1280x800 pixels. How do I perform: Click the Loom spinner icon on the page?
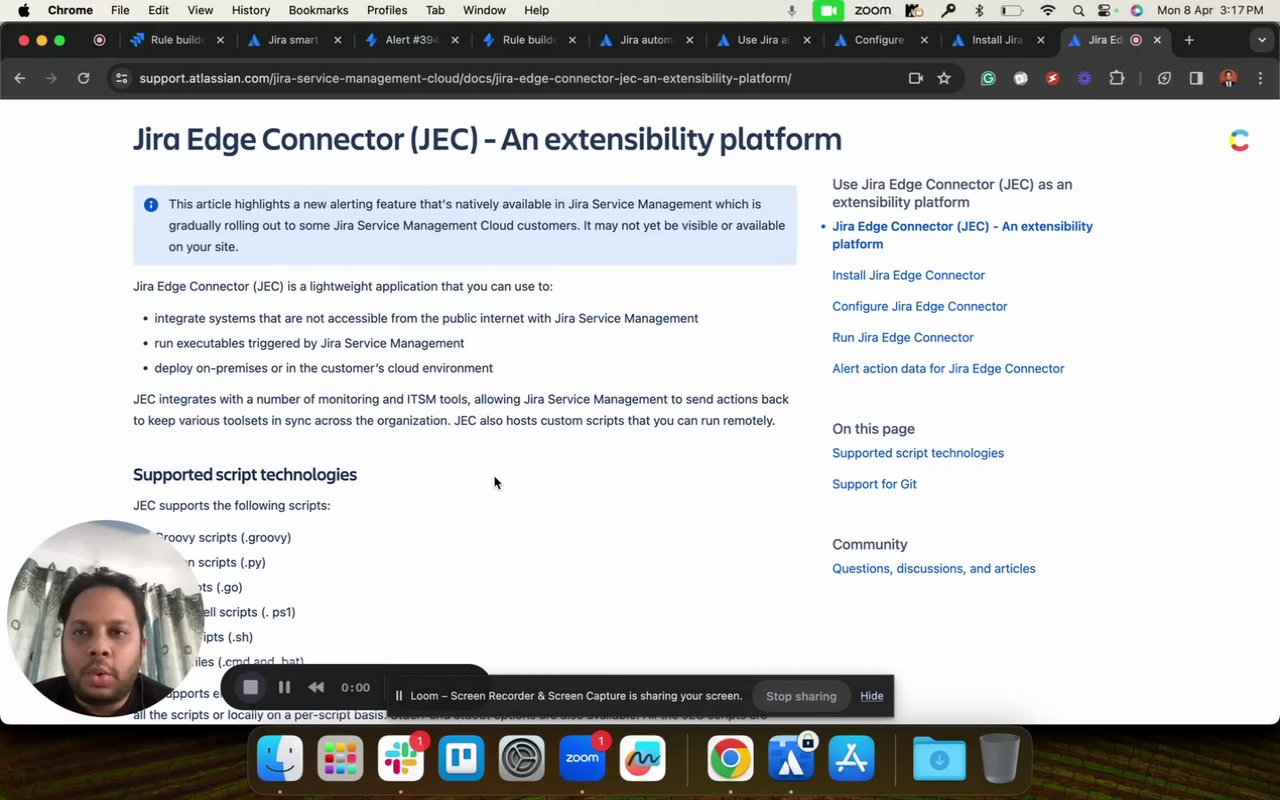(x=1239, y=141)
